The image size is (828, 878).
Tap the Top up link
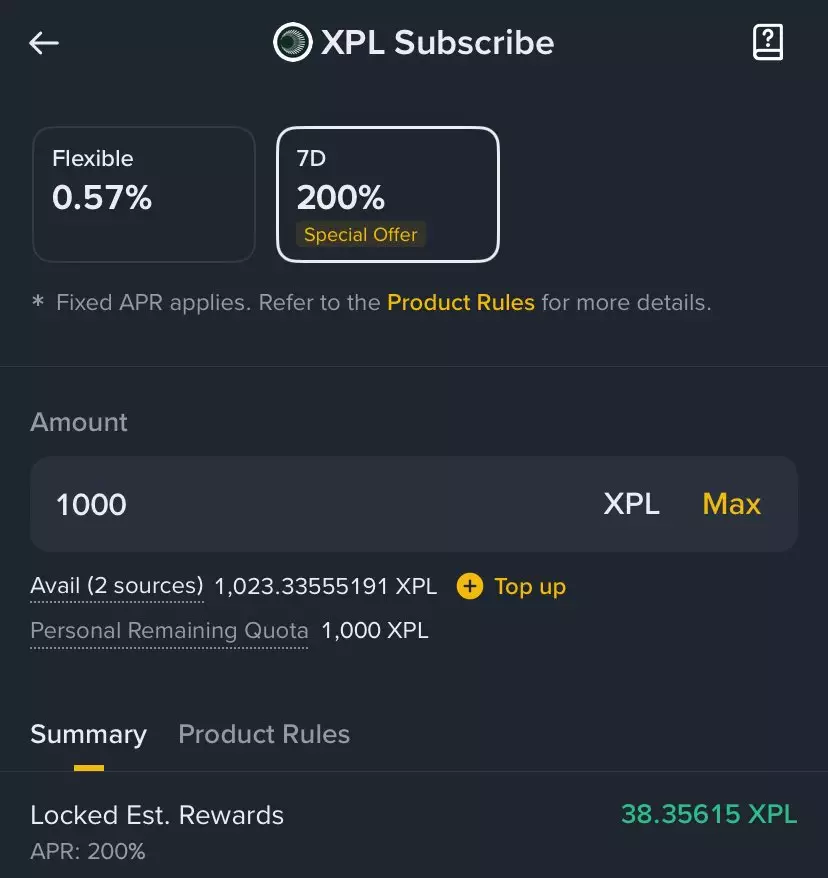[529, 586]
